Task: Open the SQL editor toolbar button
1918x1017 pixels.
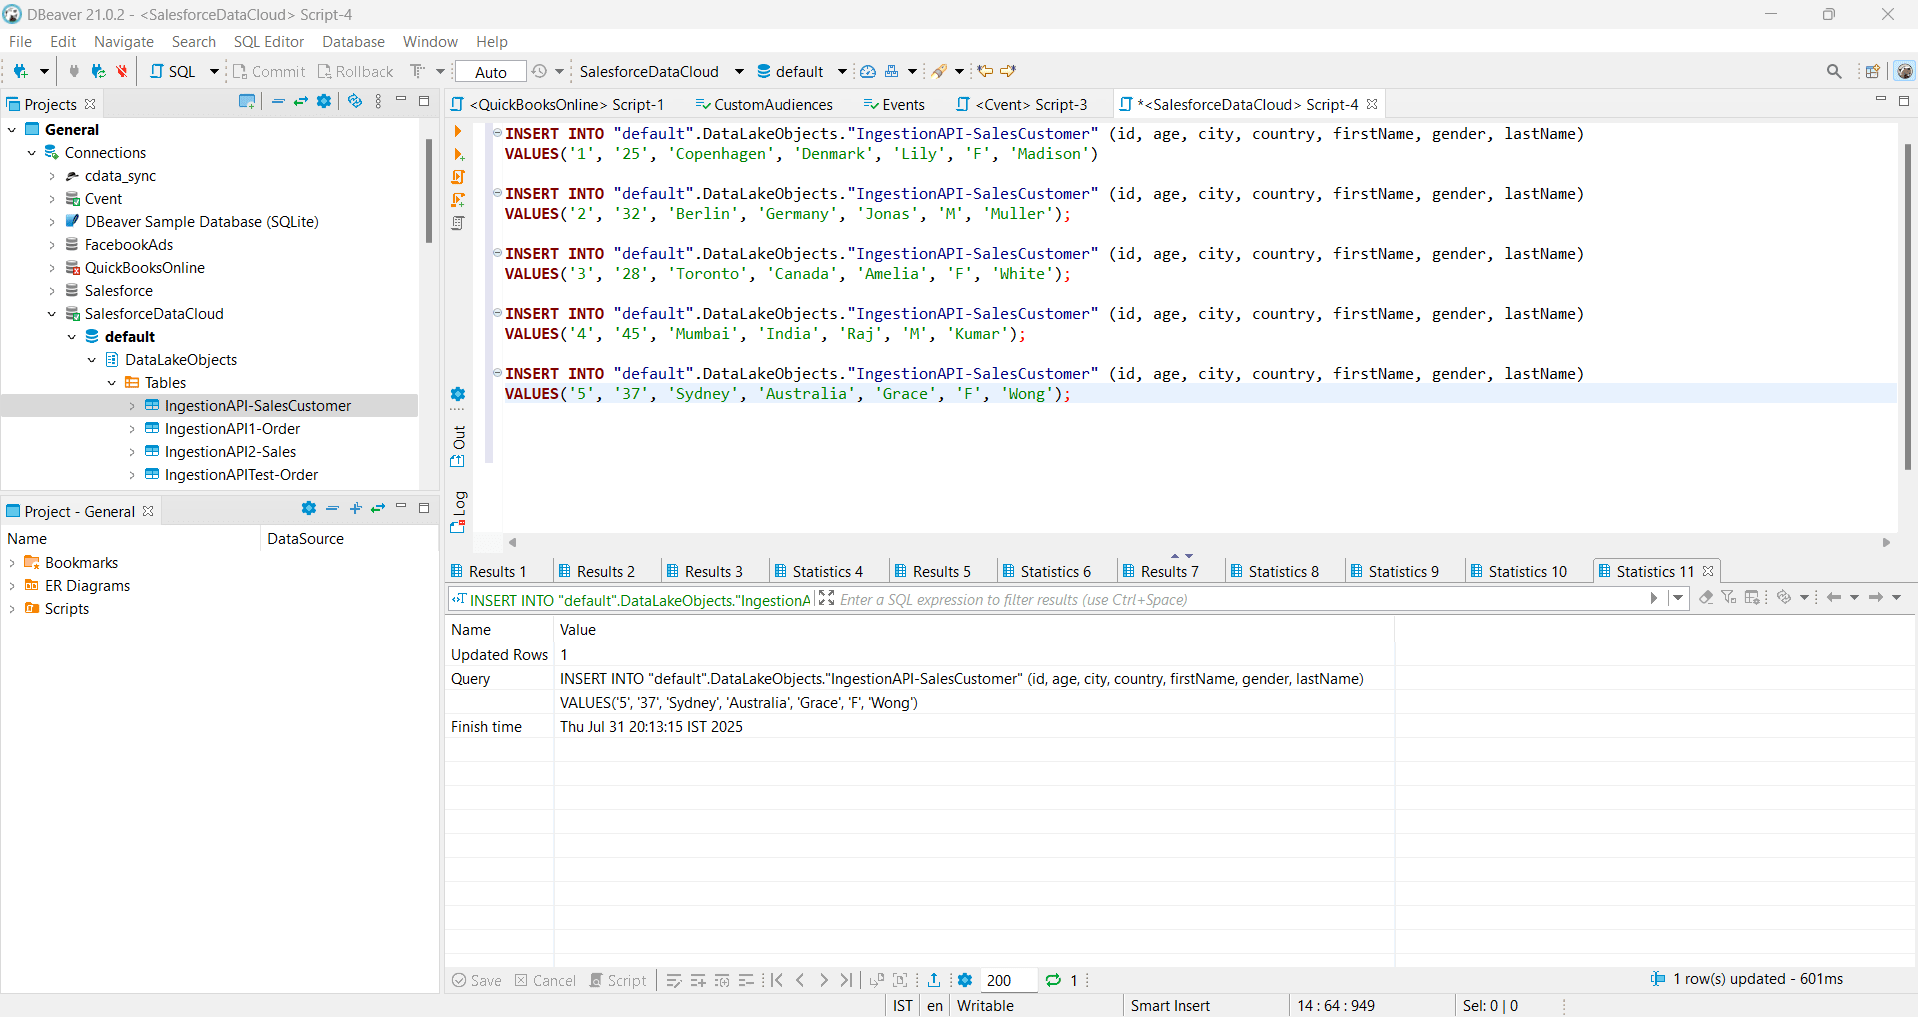Action: 173,71
